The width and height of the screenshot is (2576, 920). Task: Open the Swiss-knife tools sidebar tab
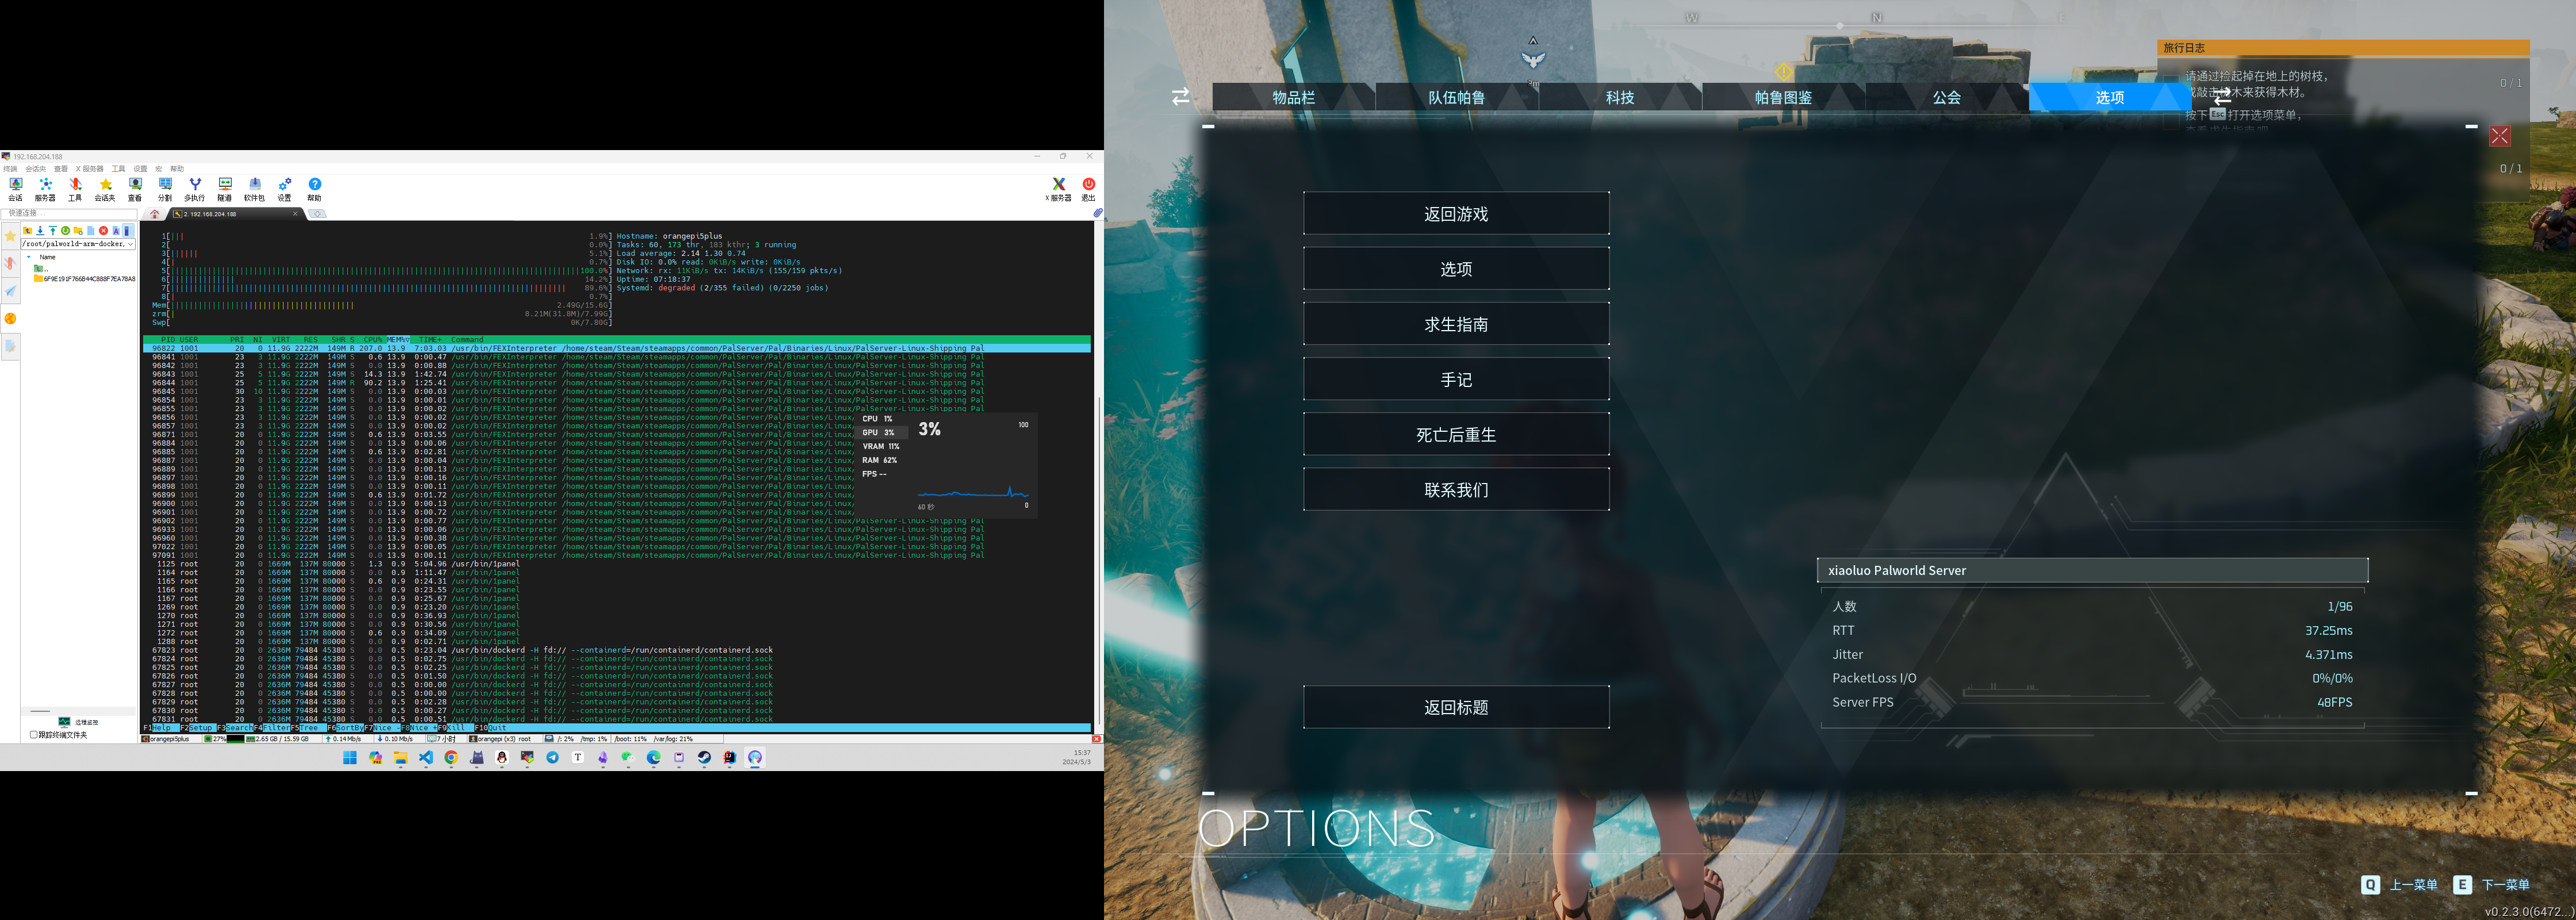coord(10,263)
